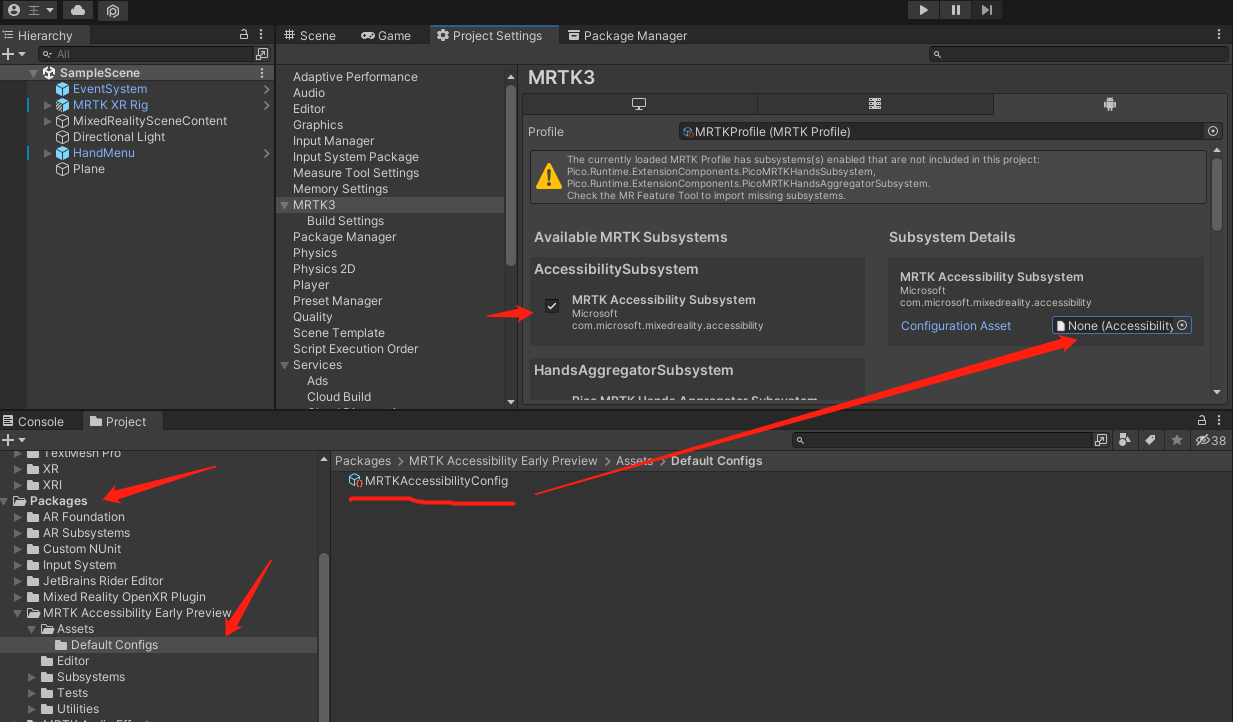Screen dimensions: 1233x722
Task: Select the middle UWP platform tab icon
Action: (x=875, y=104)
